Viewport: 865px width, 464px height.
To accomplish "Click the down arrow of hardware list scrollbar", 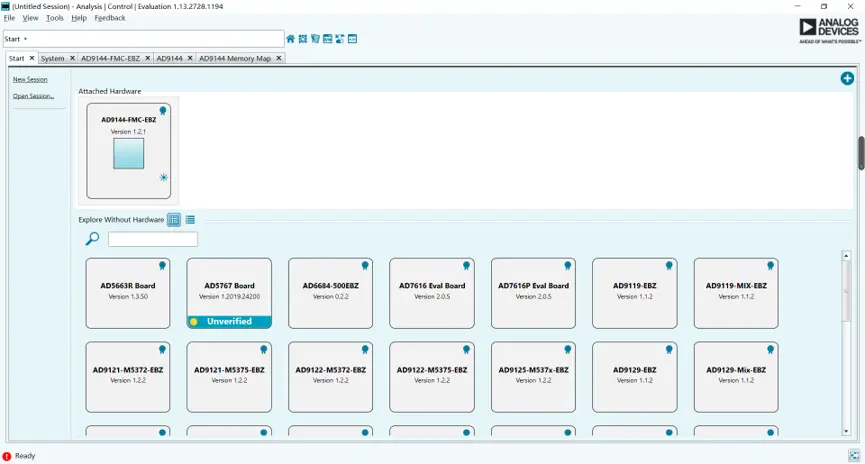I will 846,431.
